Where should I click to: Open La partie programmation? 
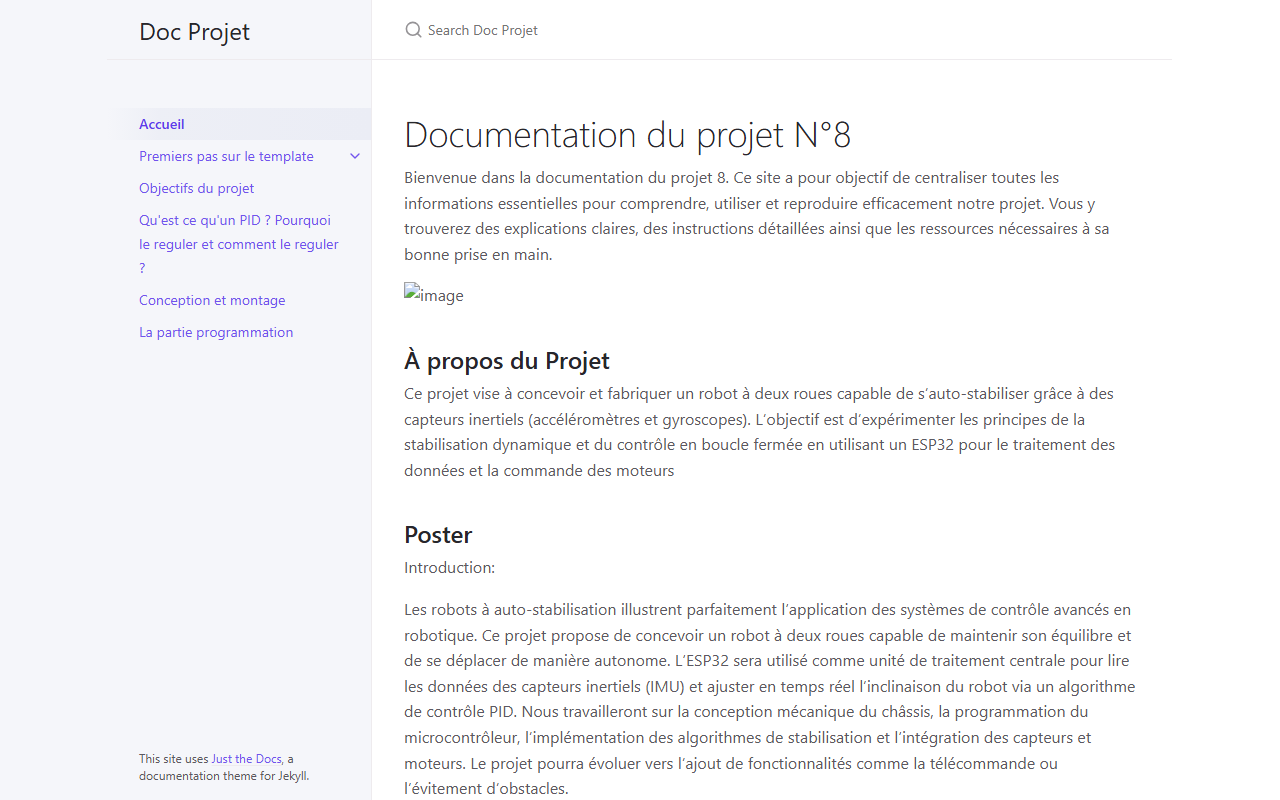(x=216, y=332)
